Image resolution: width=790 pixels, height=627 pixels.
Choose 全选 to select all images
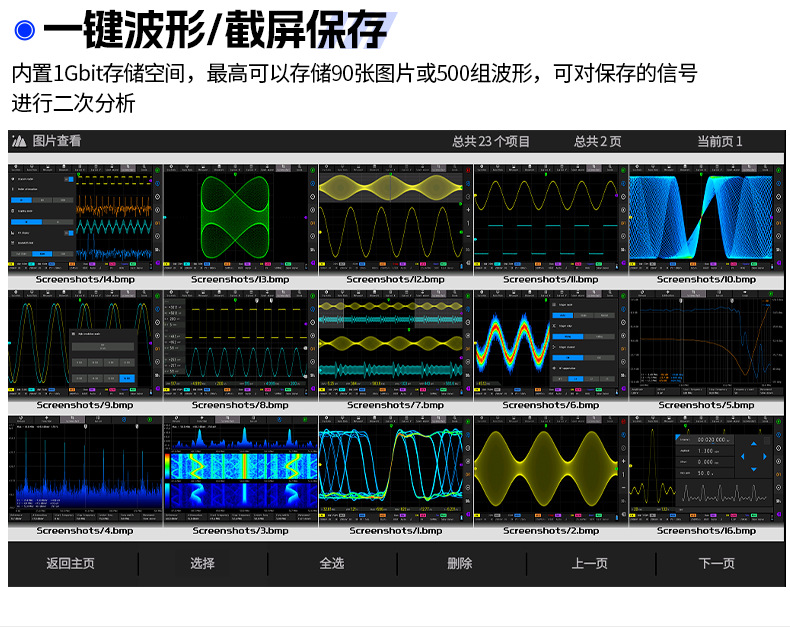332,563
